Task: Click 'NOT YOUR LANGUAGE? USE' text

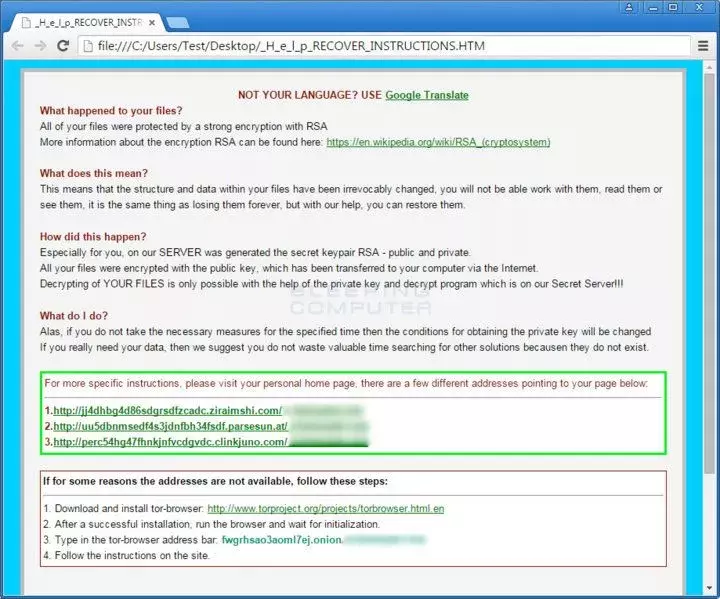Action: tap(309, 95)
